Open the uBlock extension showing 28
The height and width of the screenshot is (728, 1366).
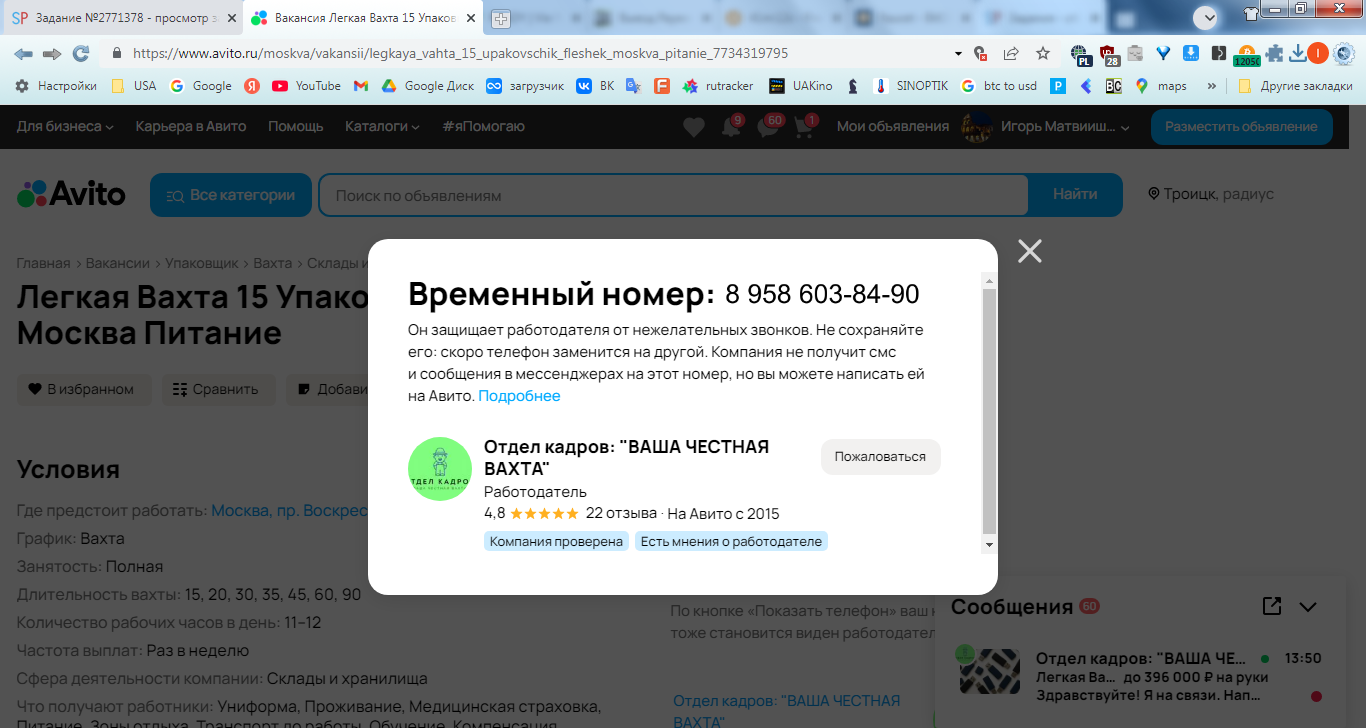(x=1109, y=54)
